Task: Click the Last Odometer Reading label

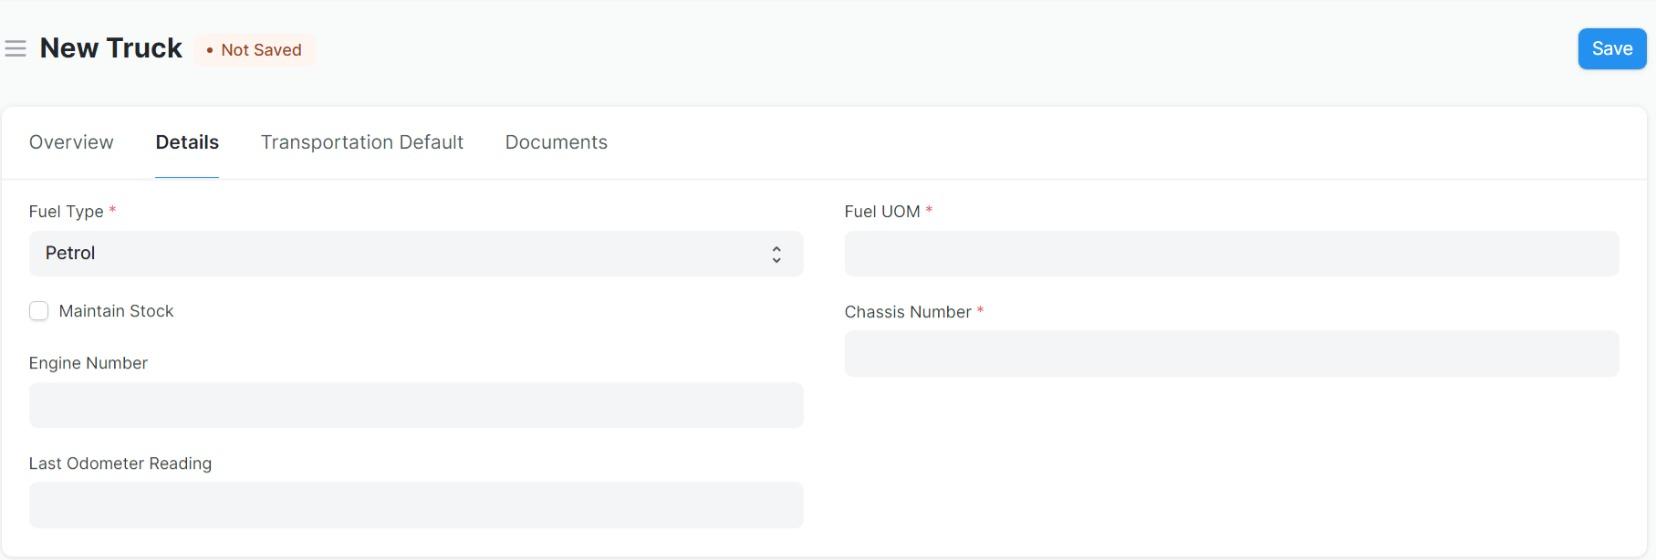Action: (x=120, y=463)
